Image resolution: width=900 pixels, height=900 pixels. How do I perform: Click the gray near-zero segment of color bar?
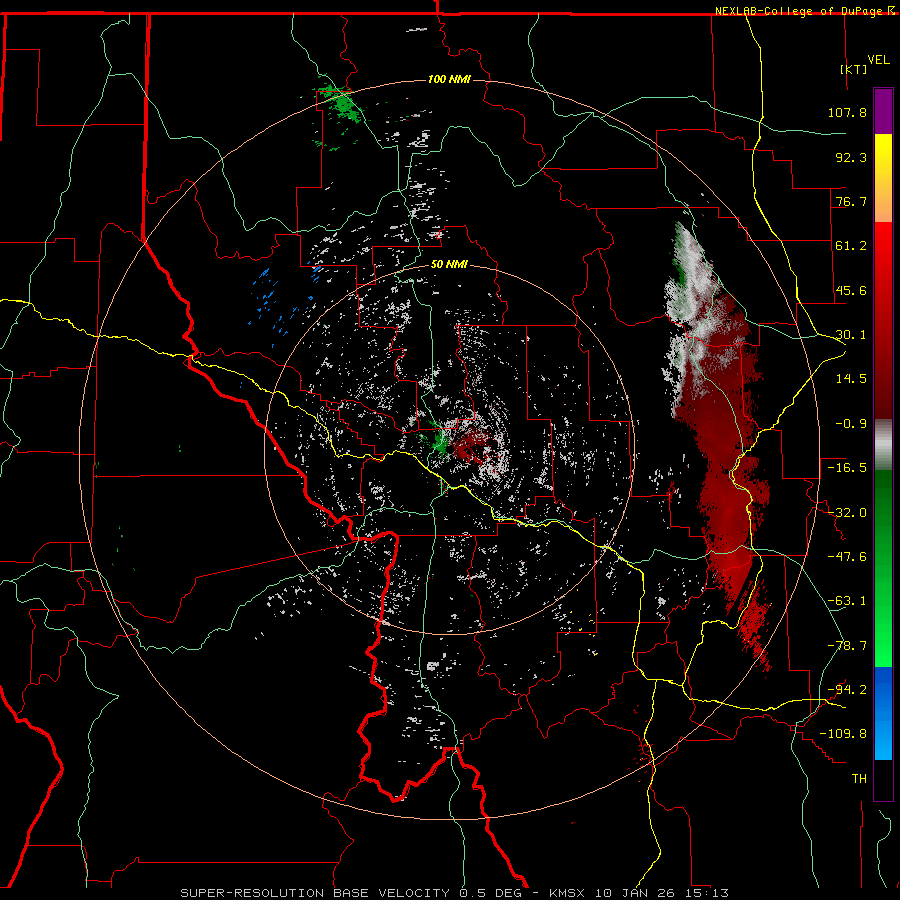[883, 445]
